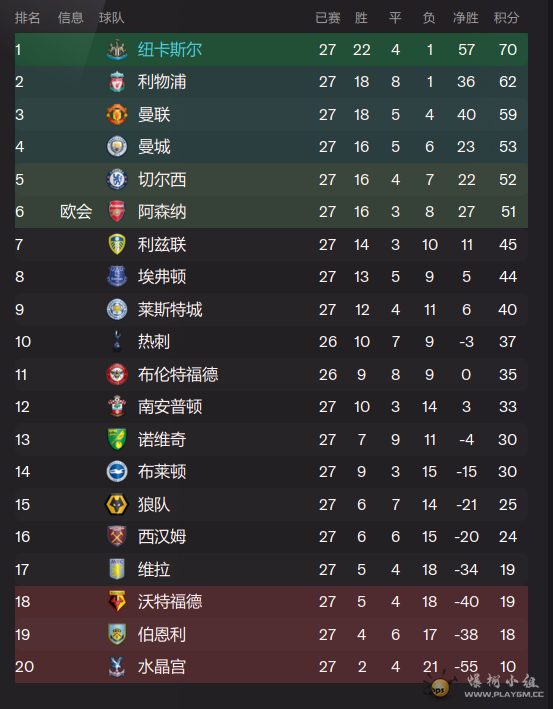
Task: Select the Liverpool club badge
Action: click(x=117, y=82)
